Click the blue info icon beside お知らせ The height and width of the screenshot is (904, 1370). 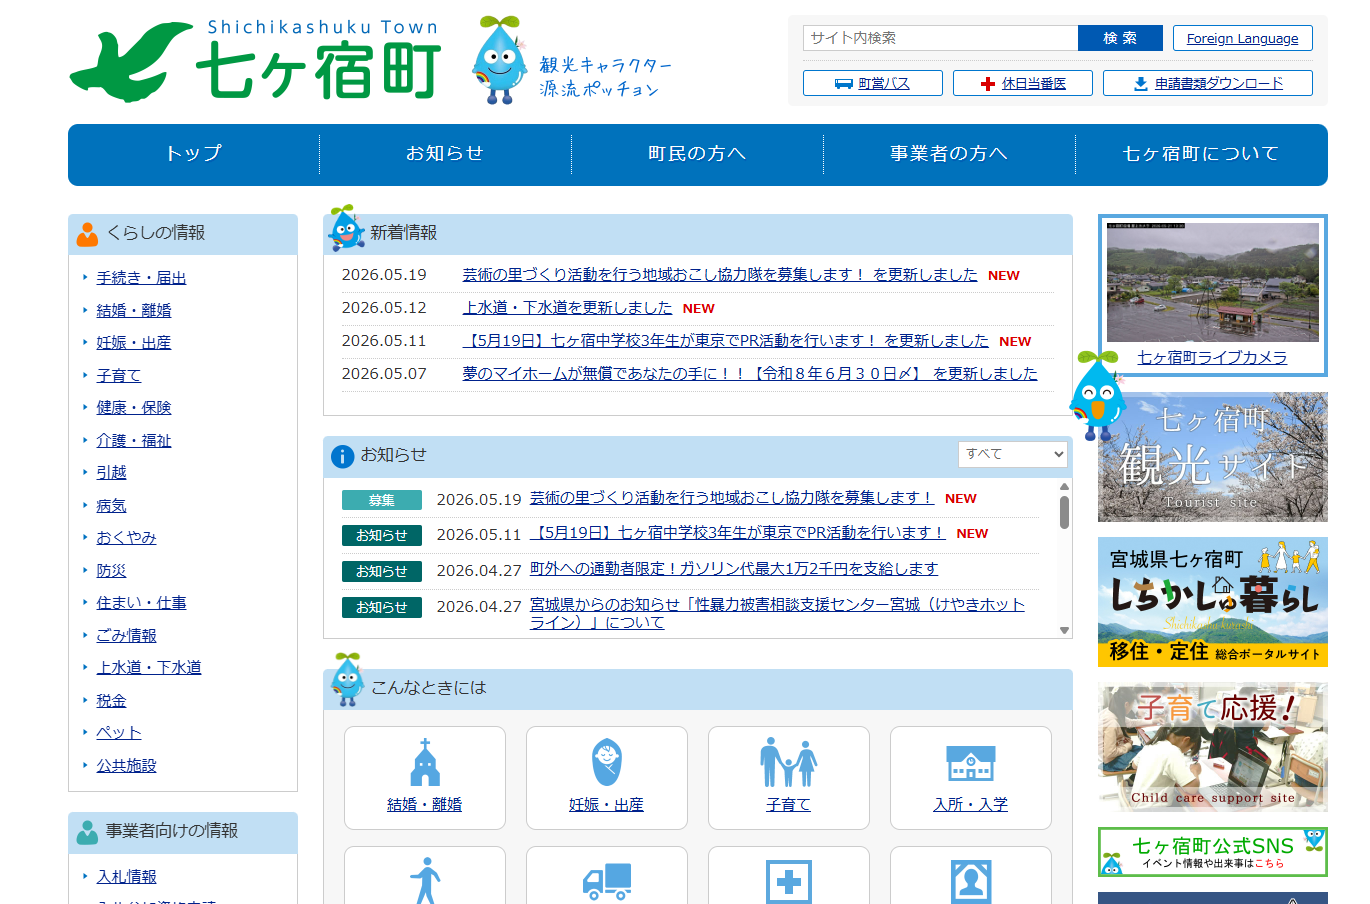click(342, 456)
